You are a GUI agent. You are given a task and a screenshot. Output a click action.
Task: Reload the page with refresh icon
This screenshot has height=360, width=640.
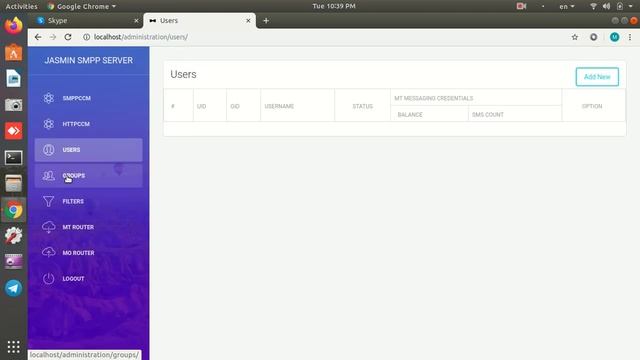(68, 37)
